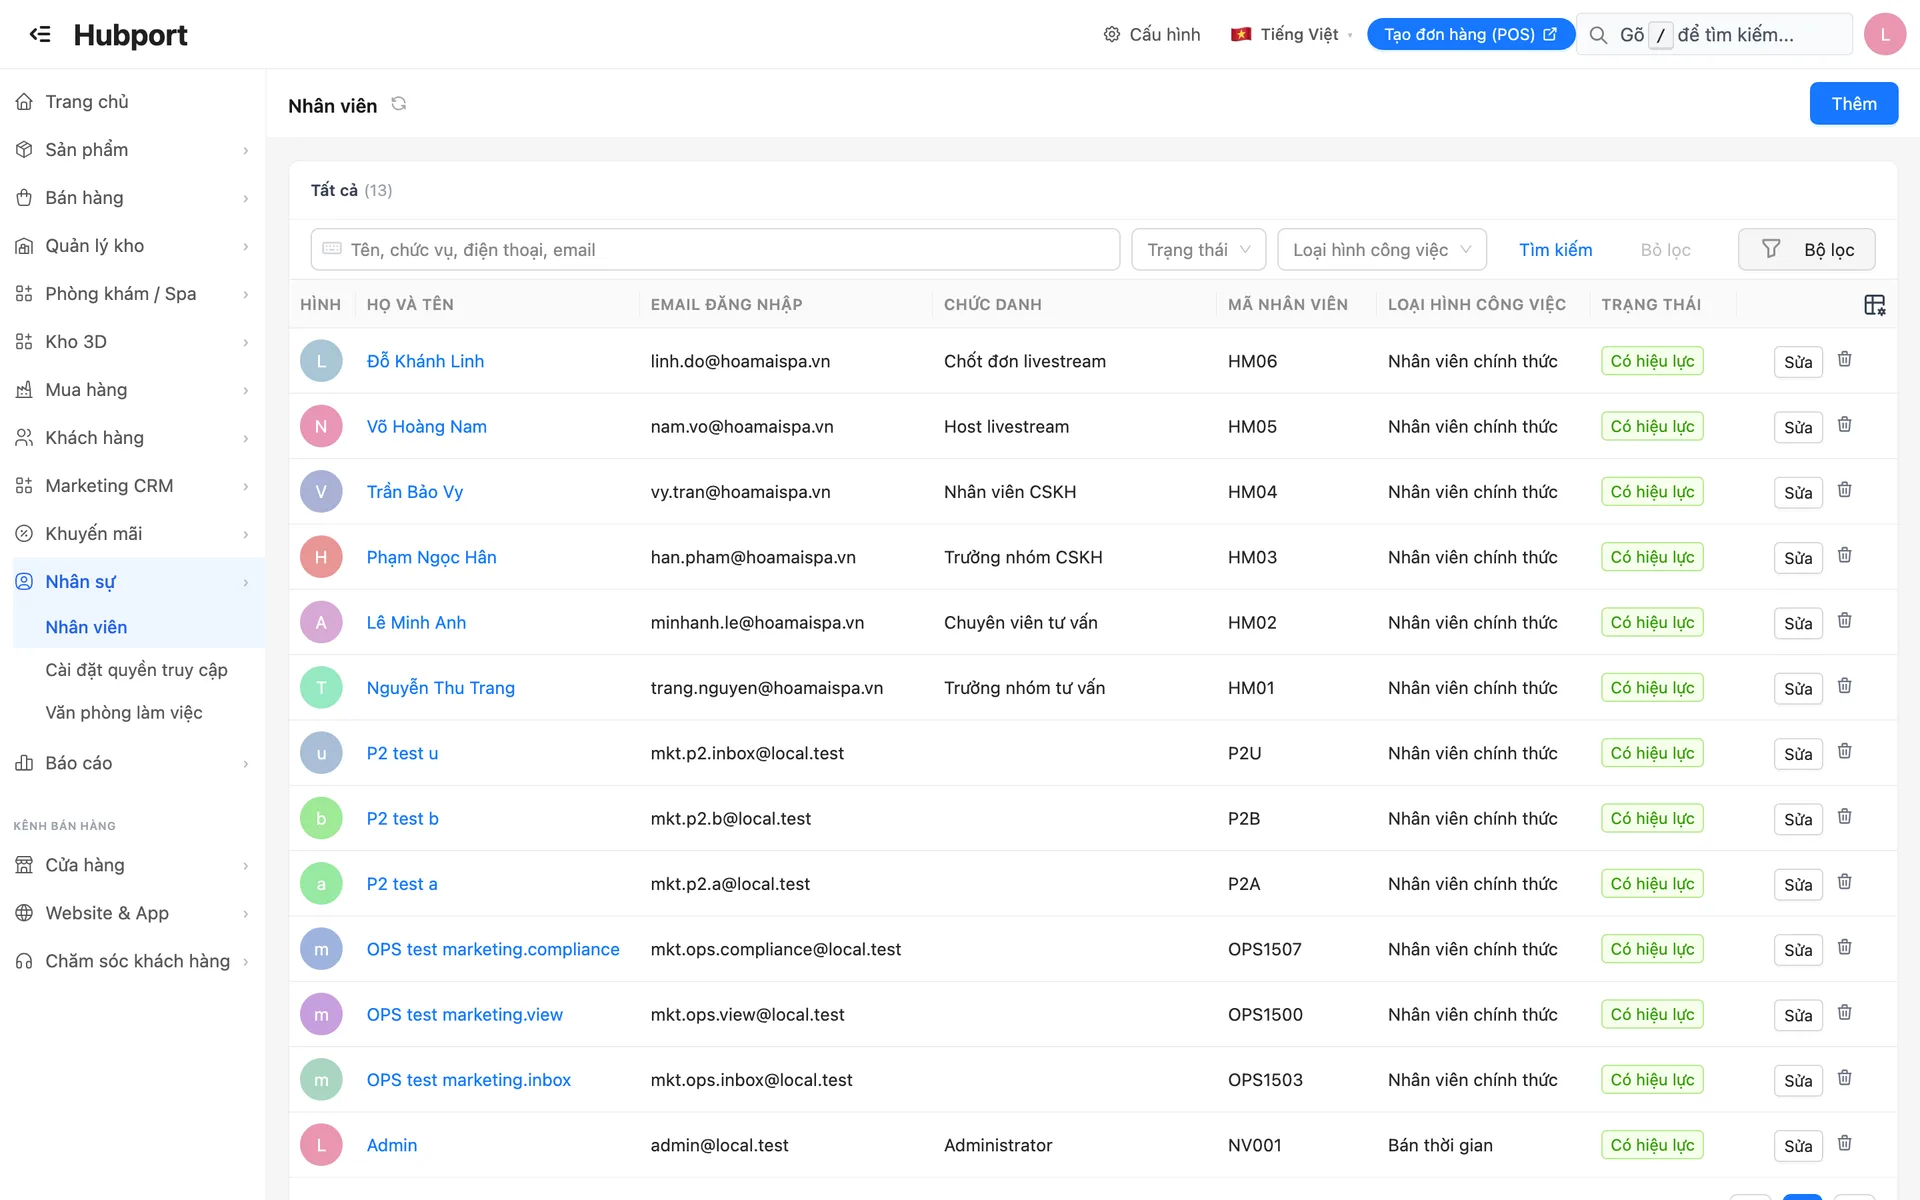The width and height of the screenshot is (1920, 1200).
Task: Open Văn phòng làm việc submenu item
Action: pos(124,713)
